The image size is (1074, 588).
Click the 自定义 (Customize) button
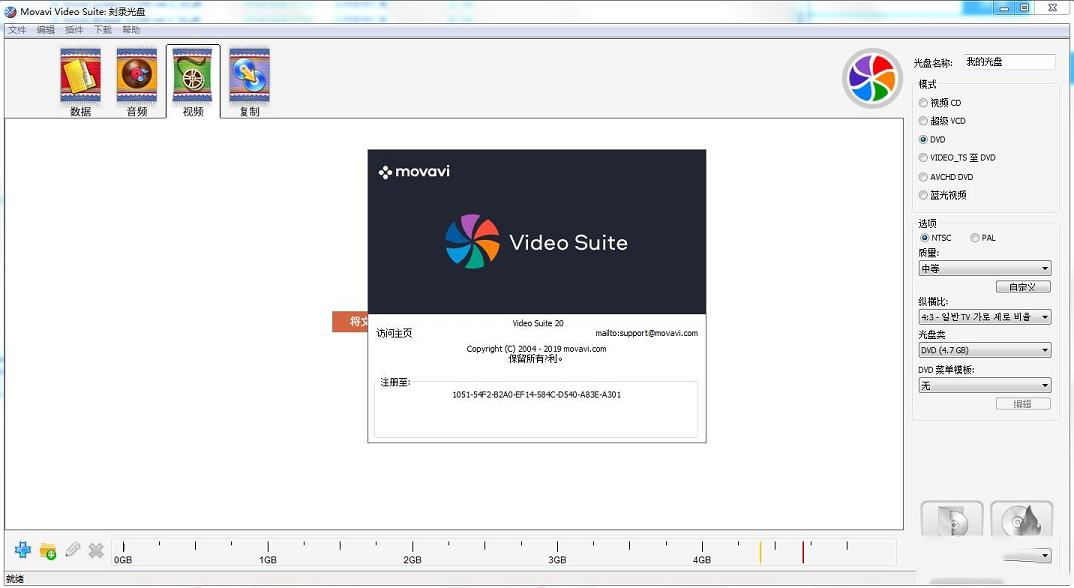(1022, 286)
